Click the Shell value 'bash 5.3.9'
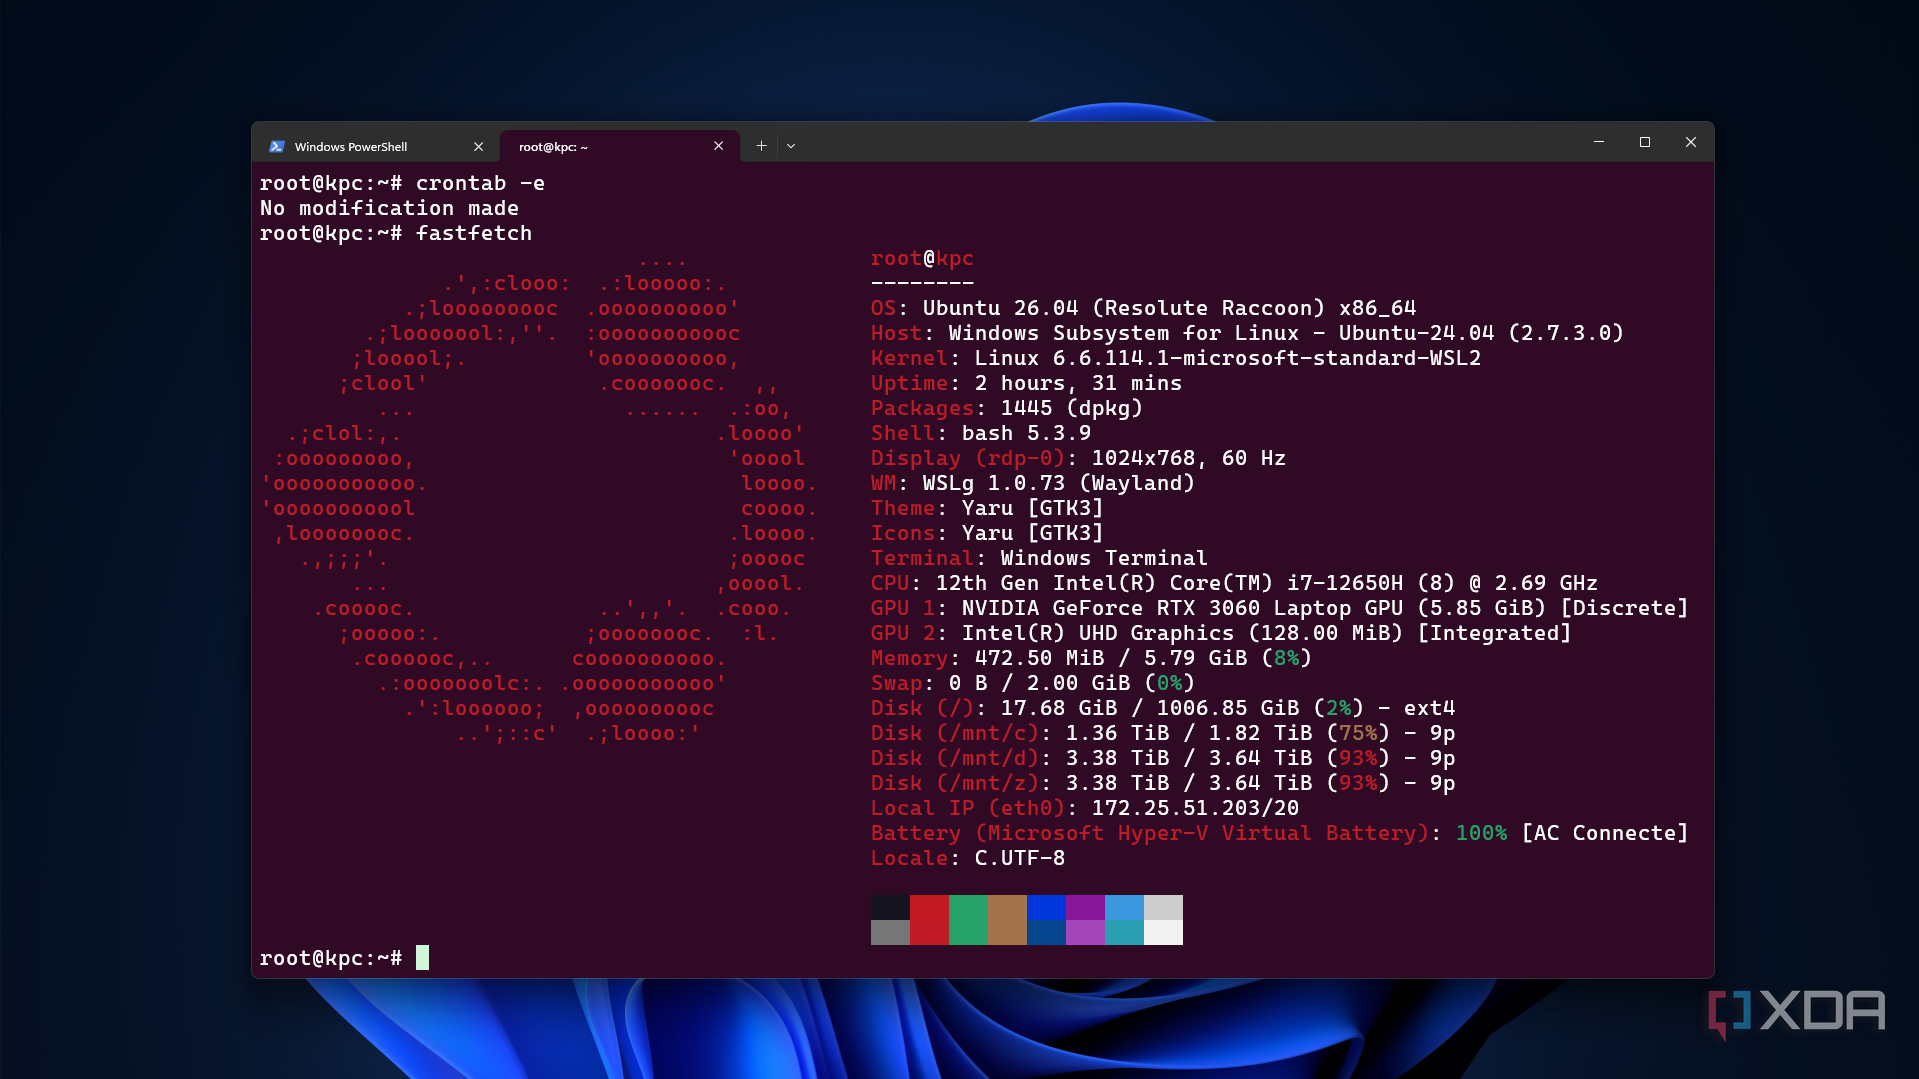This screenshot has width=1919, height=1079. click(x=1026, y=433)
